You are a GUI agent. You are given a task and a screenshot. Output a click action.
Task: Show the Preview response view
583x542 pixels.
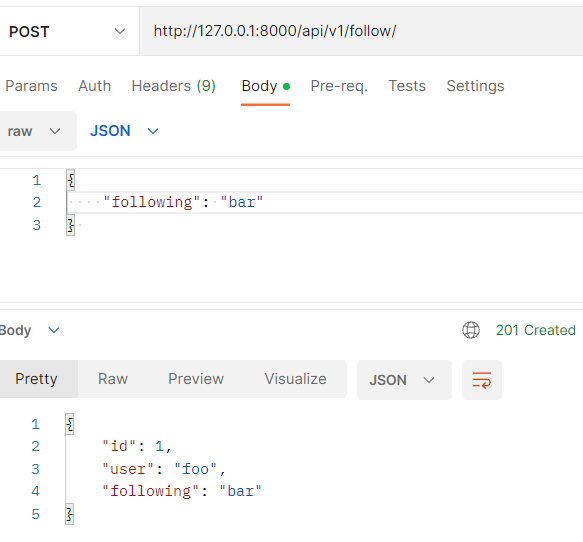tap(196, 379)
